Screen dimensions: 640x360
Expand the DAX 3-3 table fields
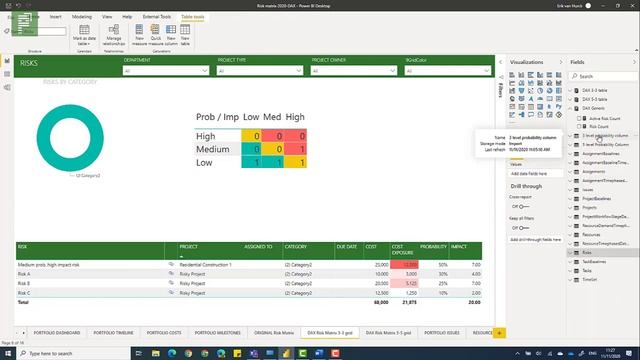(x=570, y=90)
